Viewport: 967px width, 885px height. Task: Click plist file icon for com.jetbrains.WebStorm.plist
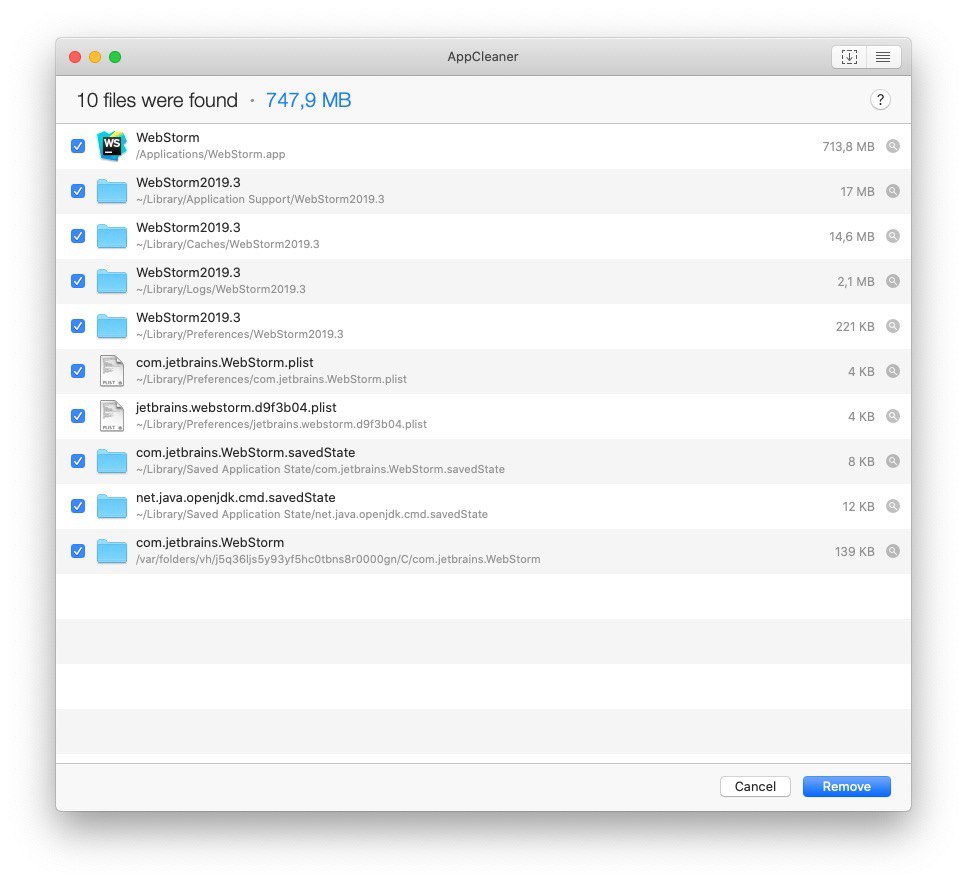[112, 371]
